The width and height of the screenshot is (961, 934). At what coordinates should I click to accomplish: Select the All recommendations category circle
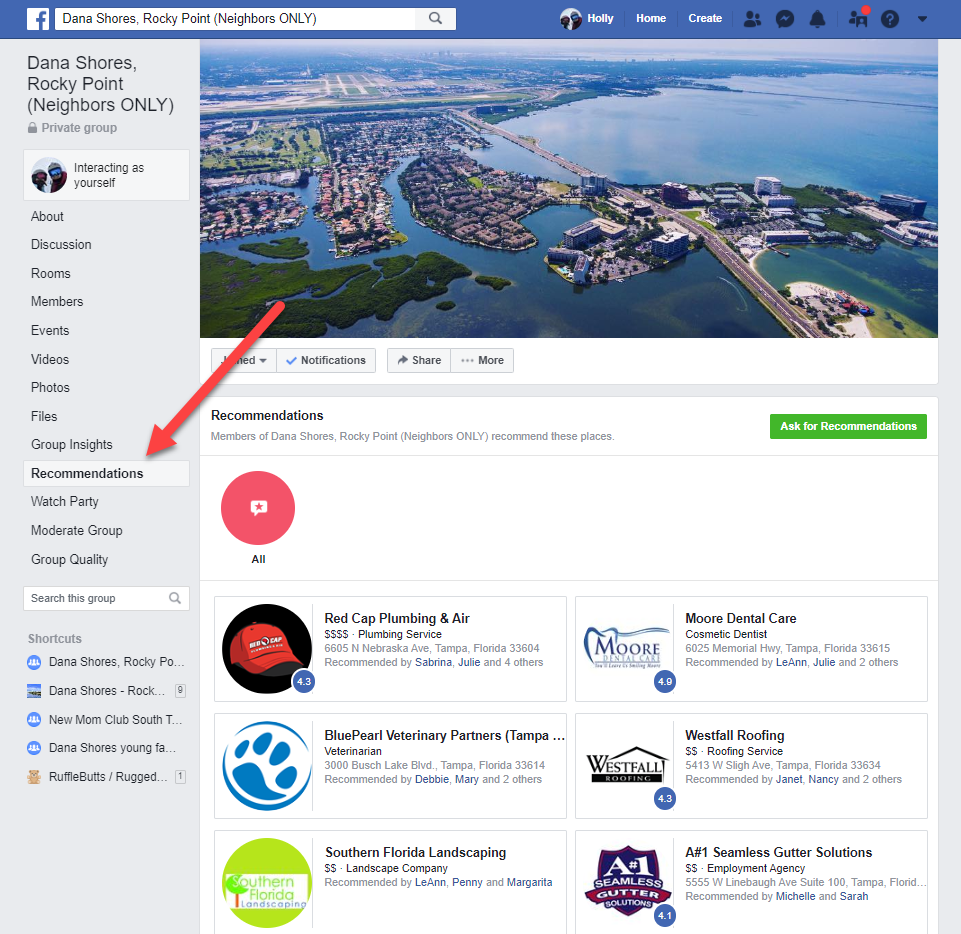(258, 508)
